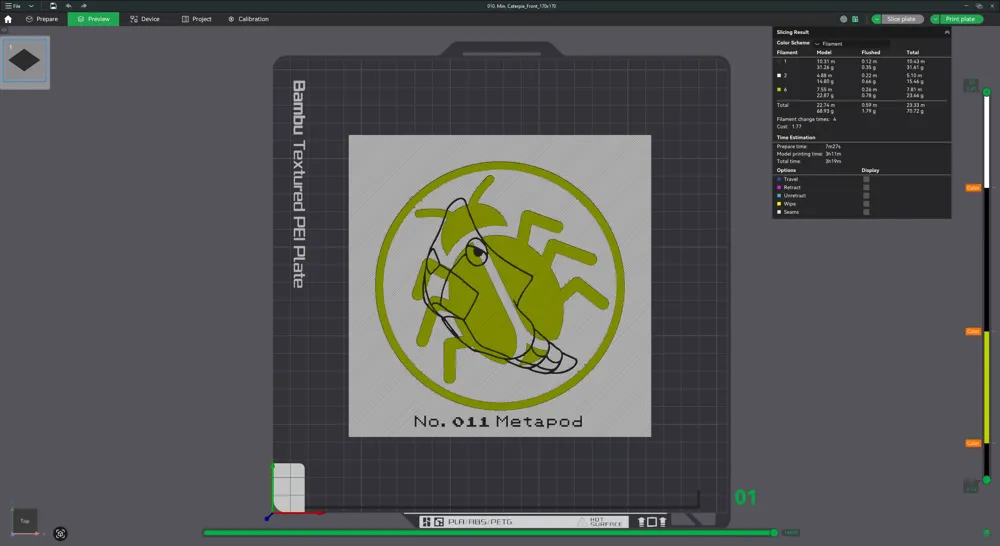The image size is (1000, 546).
Task: Click the Cost 1.77 text
Action: (789, 126)
